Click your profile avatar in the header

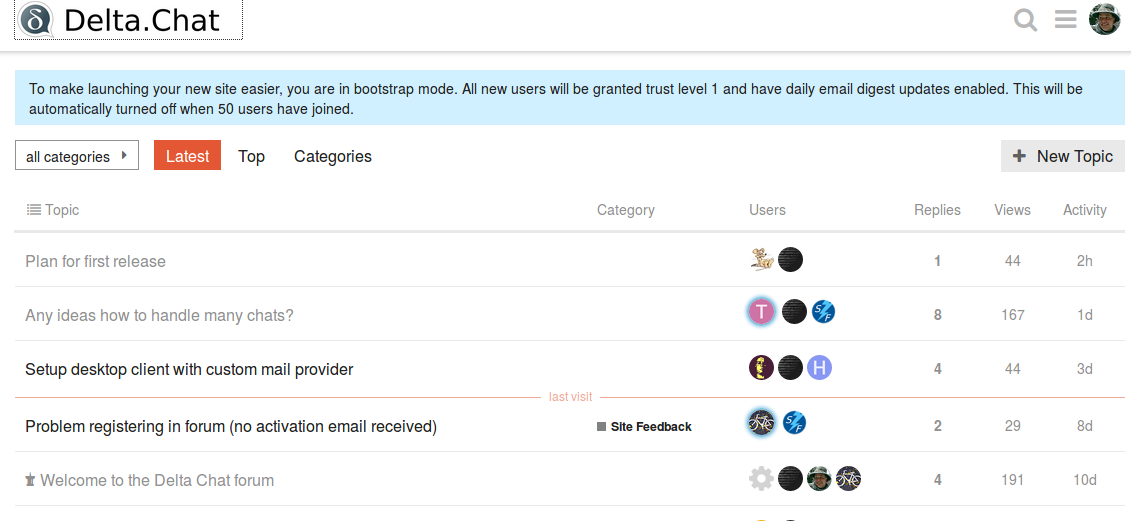[1105, 19]
